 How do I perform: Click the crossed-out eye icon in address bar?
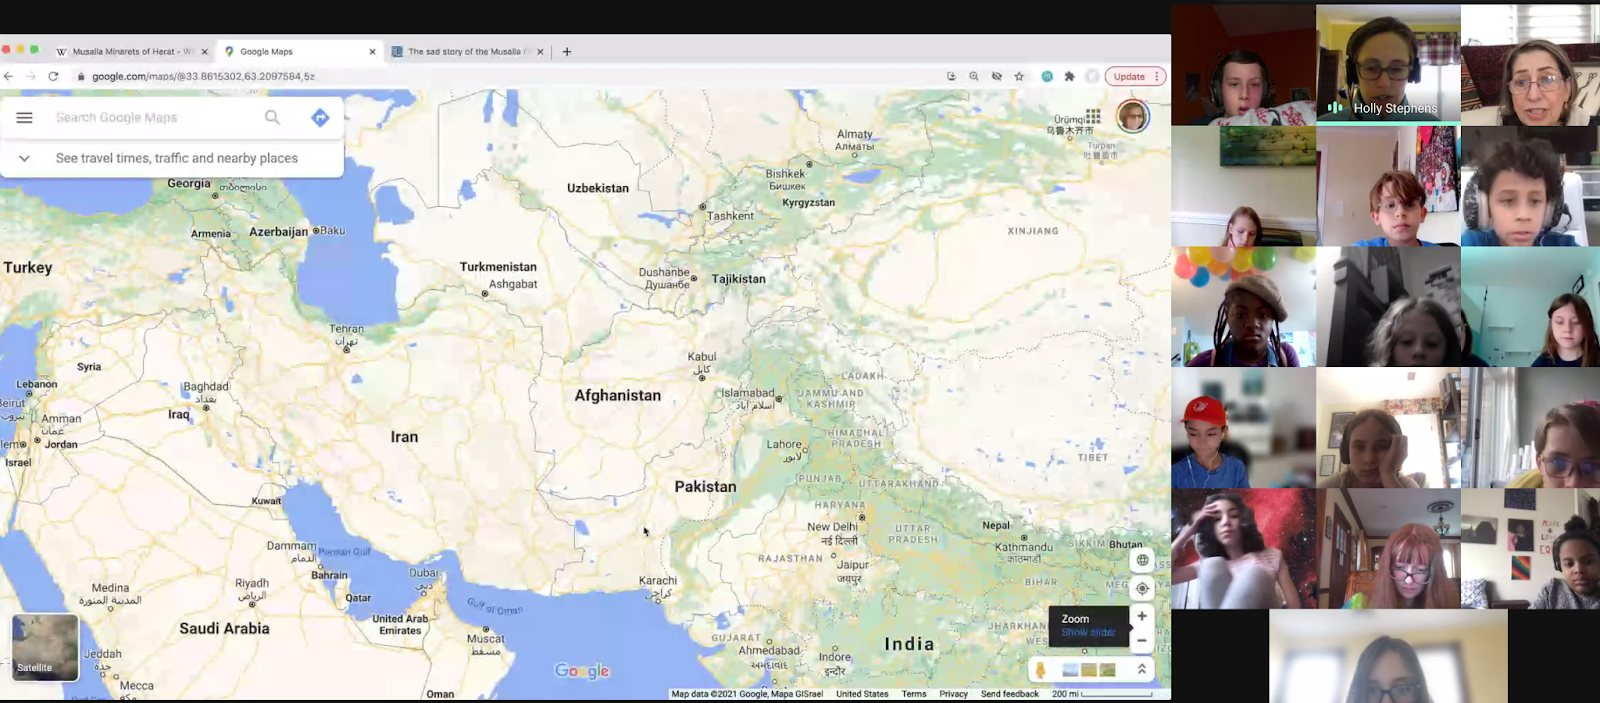click(997, 76)
